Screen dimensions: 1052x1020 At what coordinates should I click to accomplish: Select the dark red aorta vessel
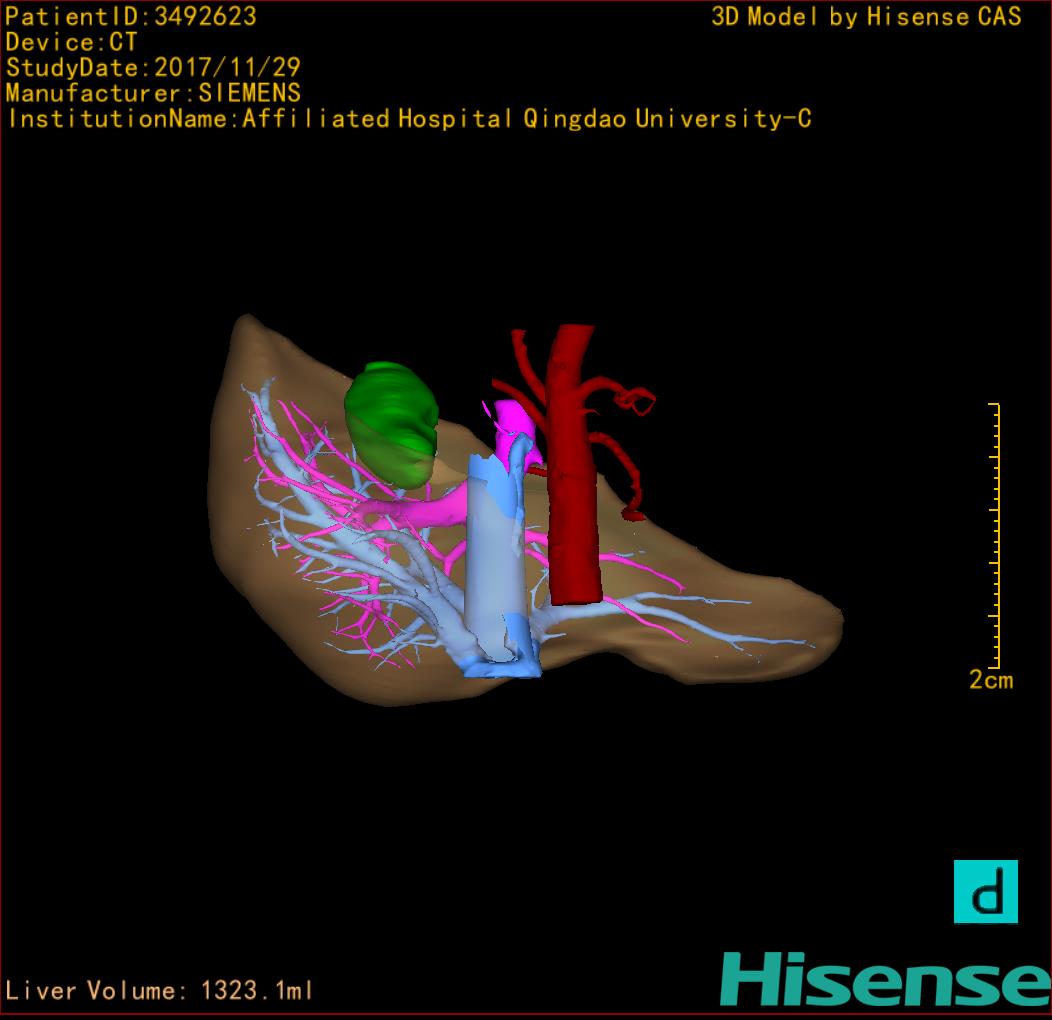tap(572, 470)
